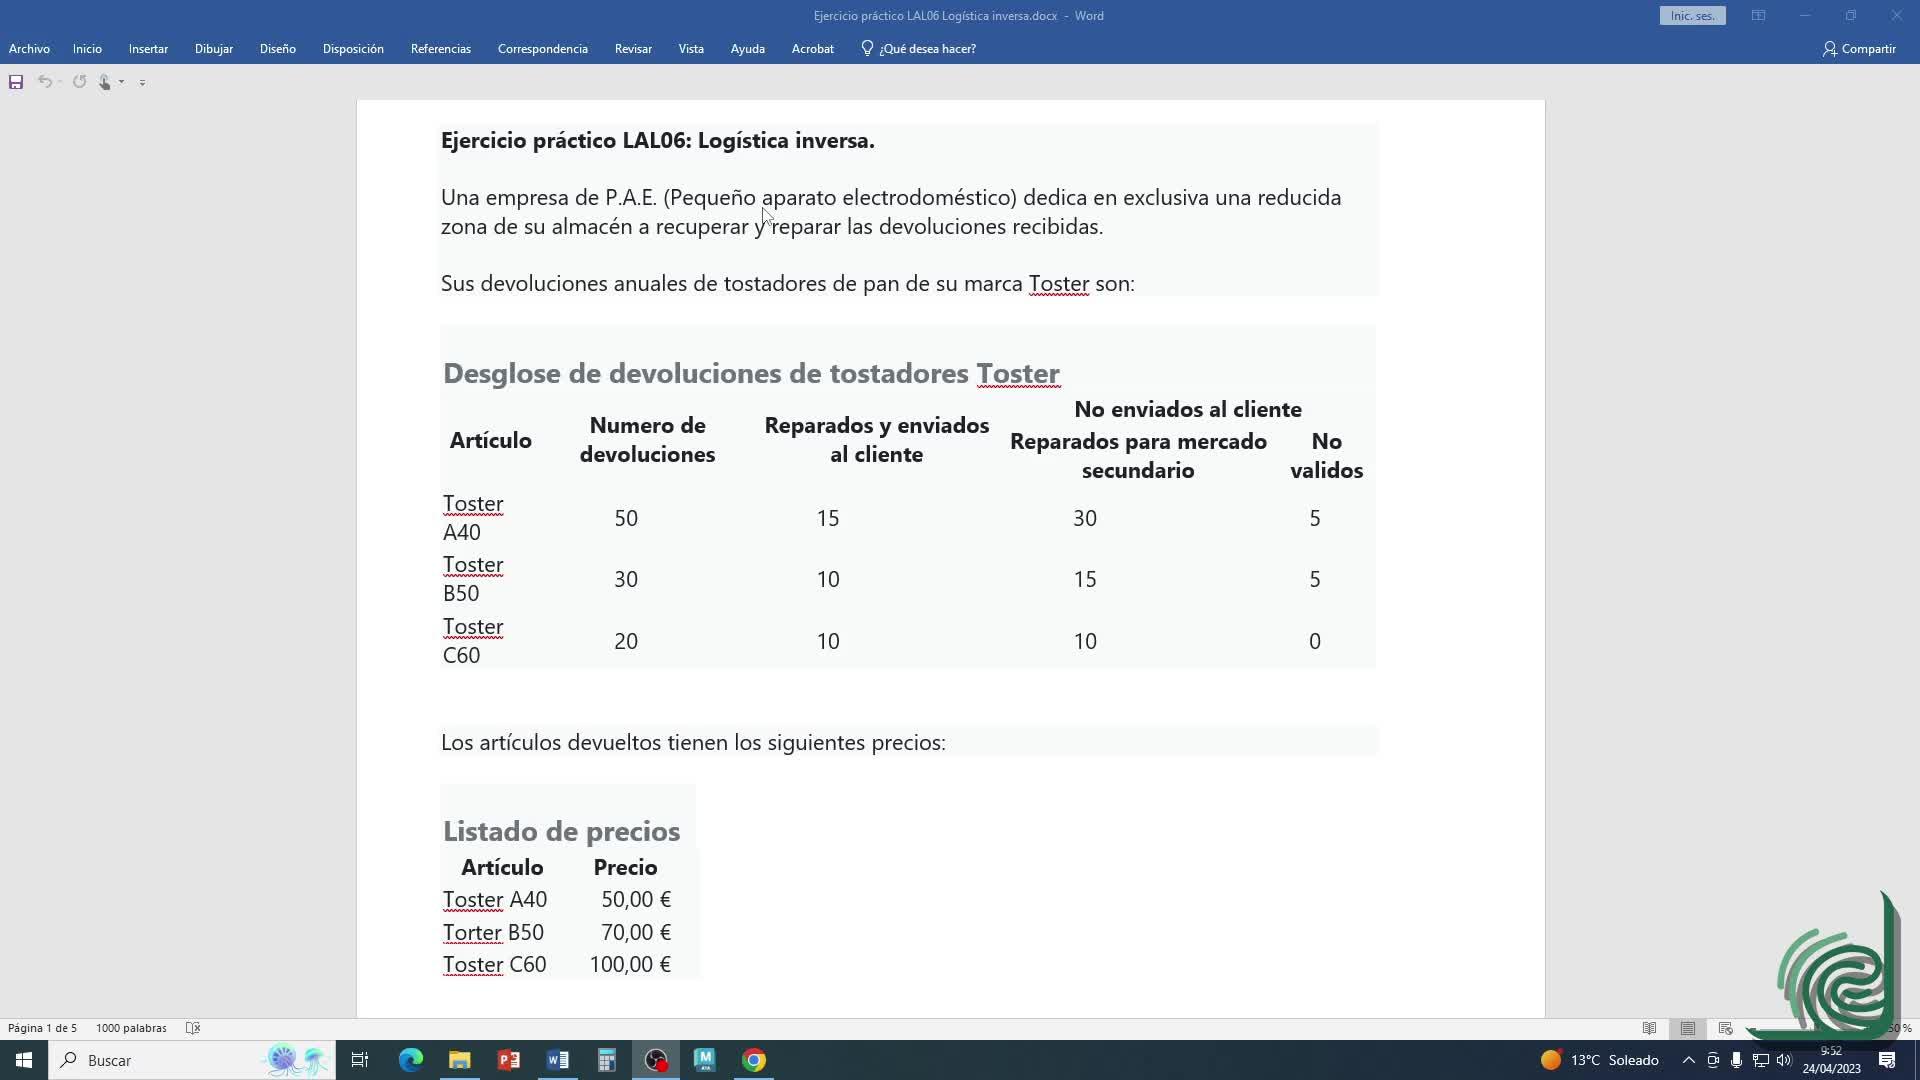Switch to Read Mode view
1920x1080 pixels.
point(1649,1028)
